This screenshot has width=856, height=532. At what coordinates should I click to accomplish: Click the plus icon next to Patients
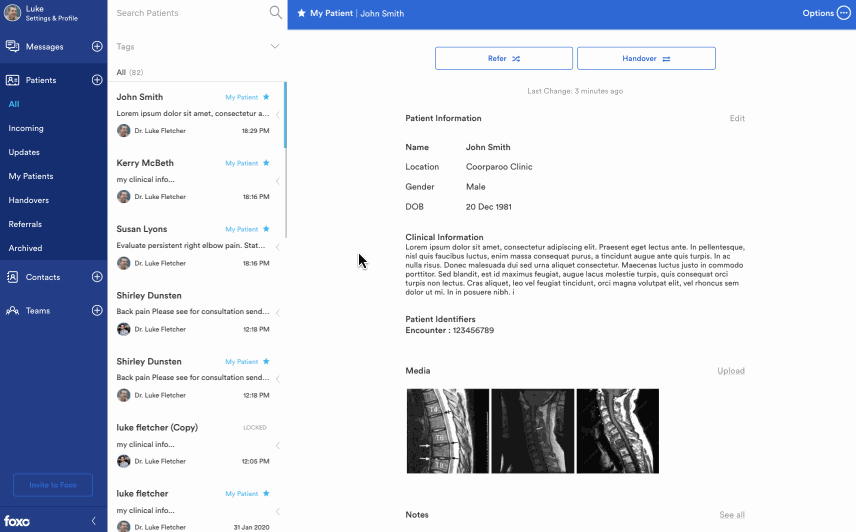pyautogui.click(x=97, y=80)
